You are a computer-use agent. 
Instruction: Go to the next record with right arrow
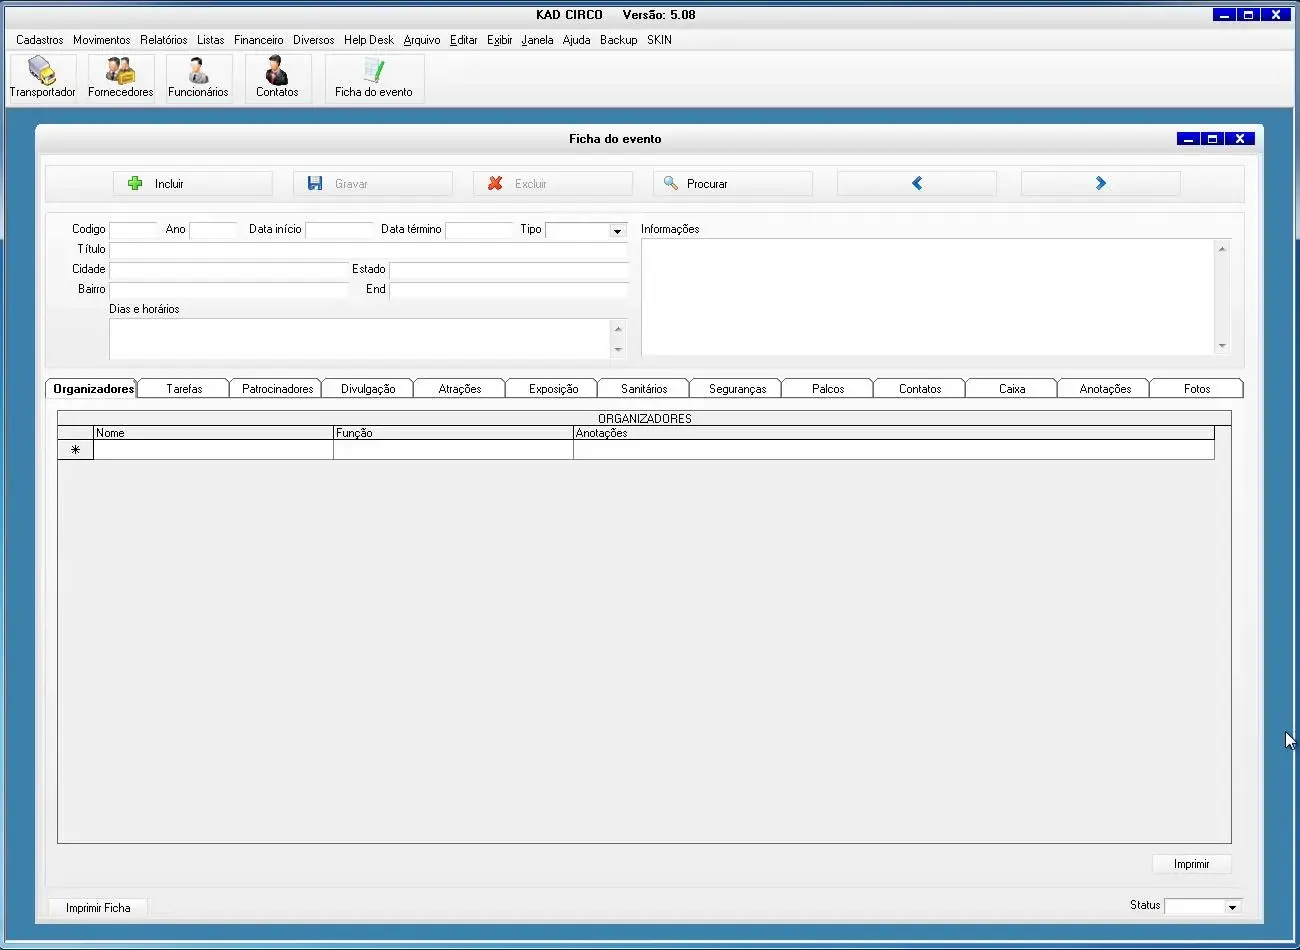click(1100, 184)
